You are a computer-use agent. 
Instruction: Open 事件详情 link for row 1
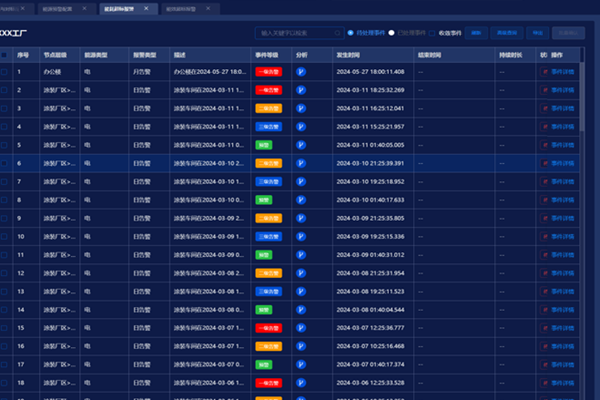click(x=564, y=73)
